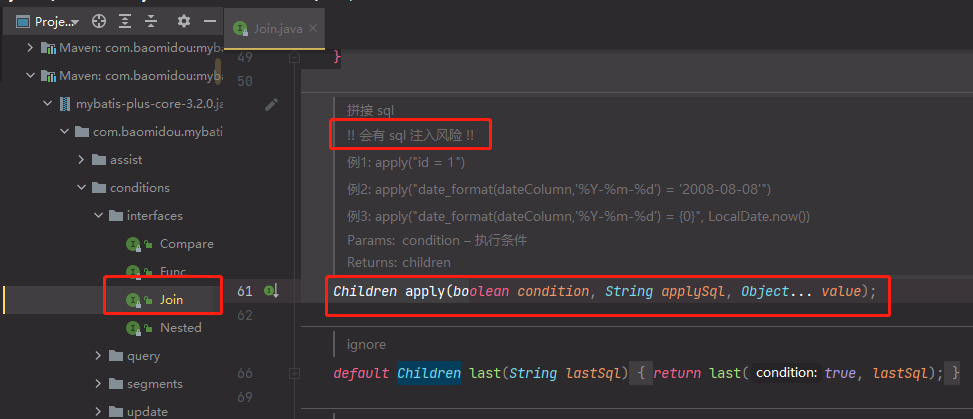Click the pencil edit-doc icon in gutter
The image size is (973, 419).
(x=271, y=104)
